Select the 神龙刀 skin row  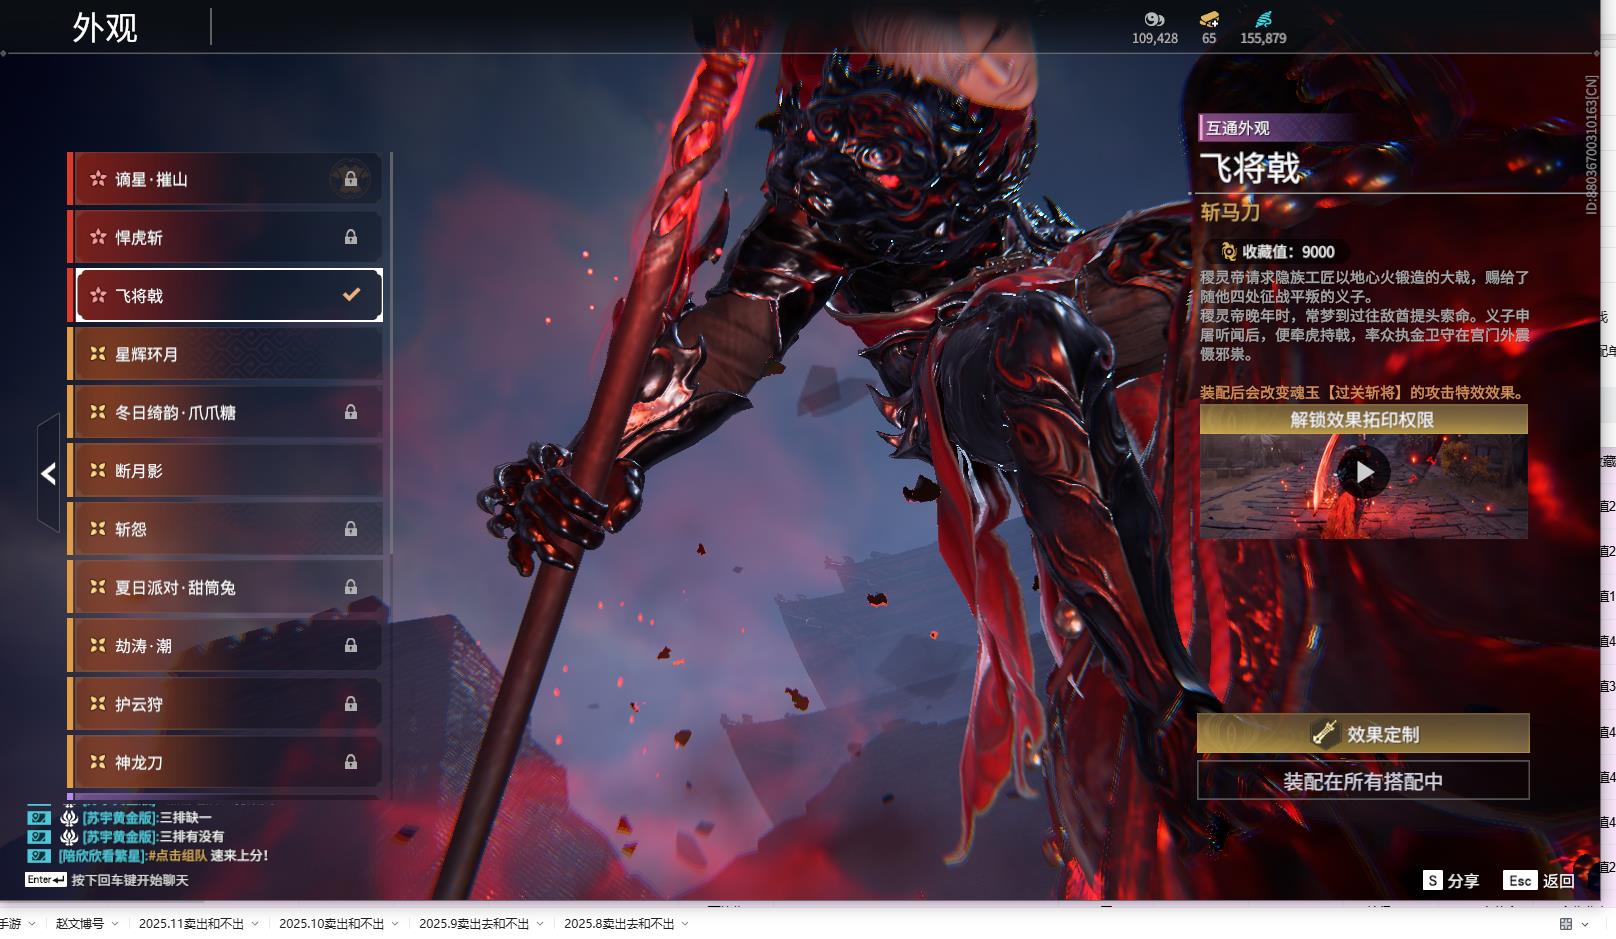[x=225, y=762]
